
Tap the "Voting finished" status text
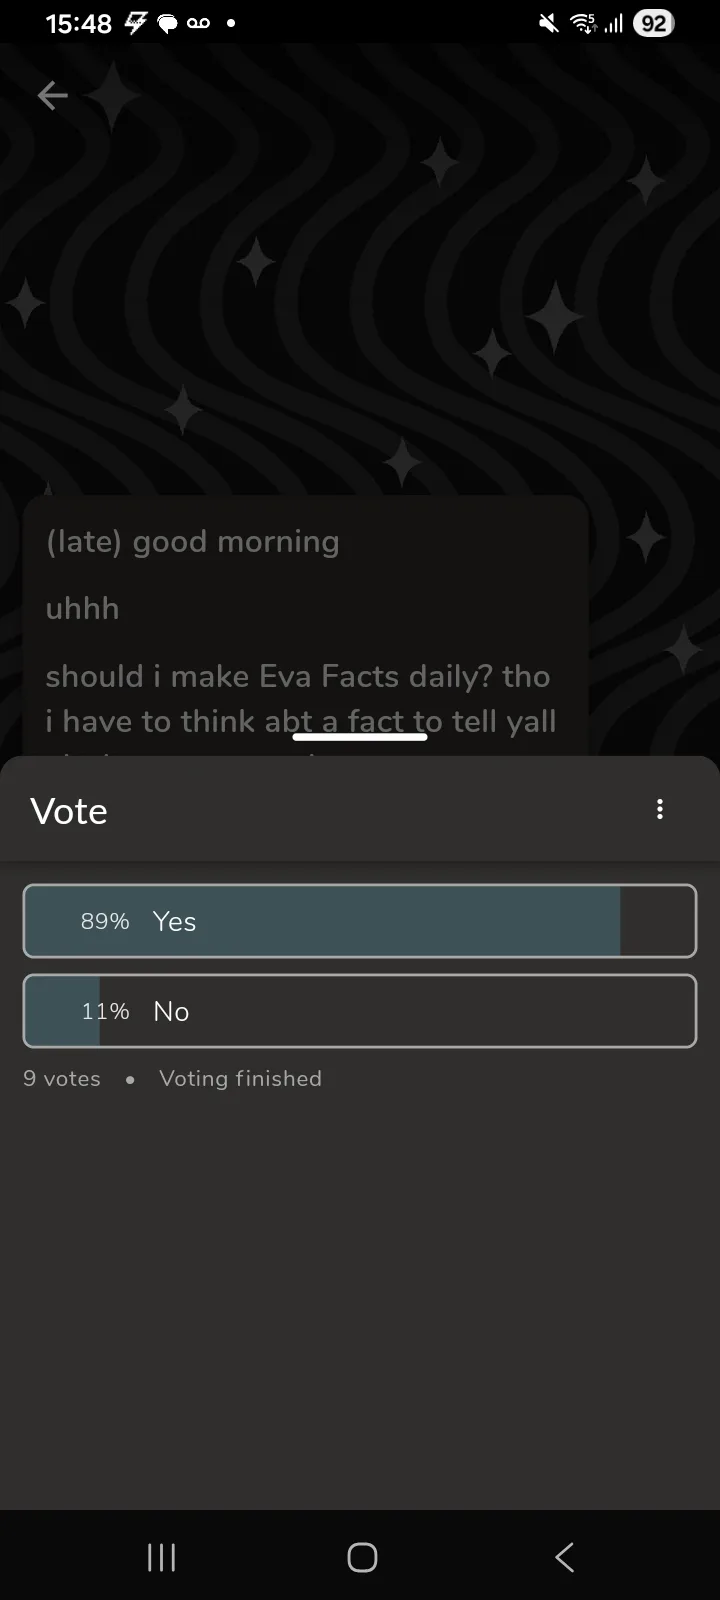point(240,1078)
